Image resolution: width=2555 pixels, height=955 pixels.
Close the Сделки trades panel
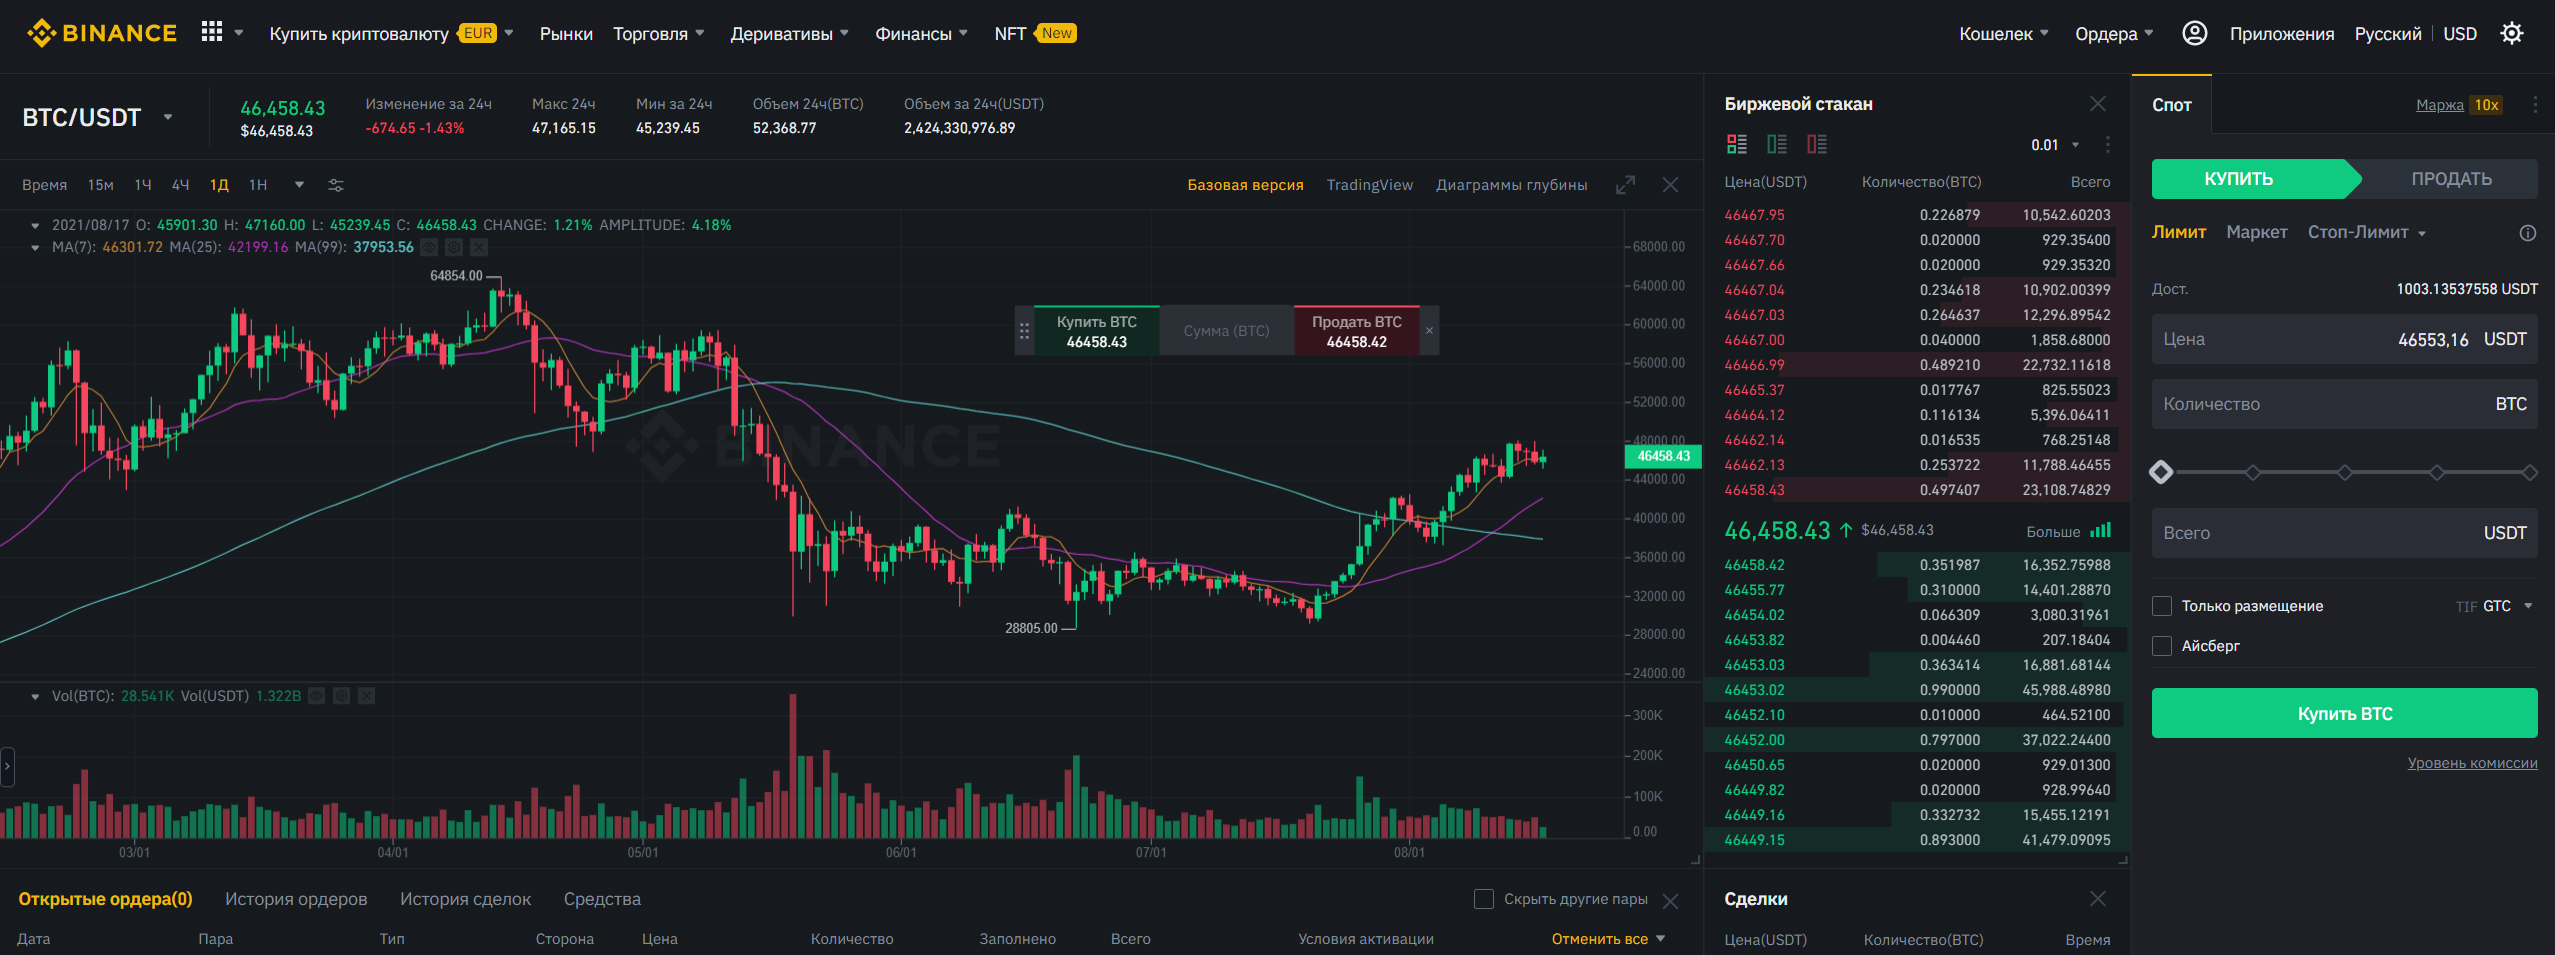[2098, 899]
